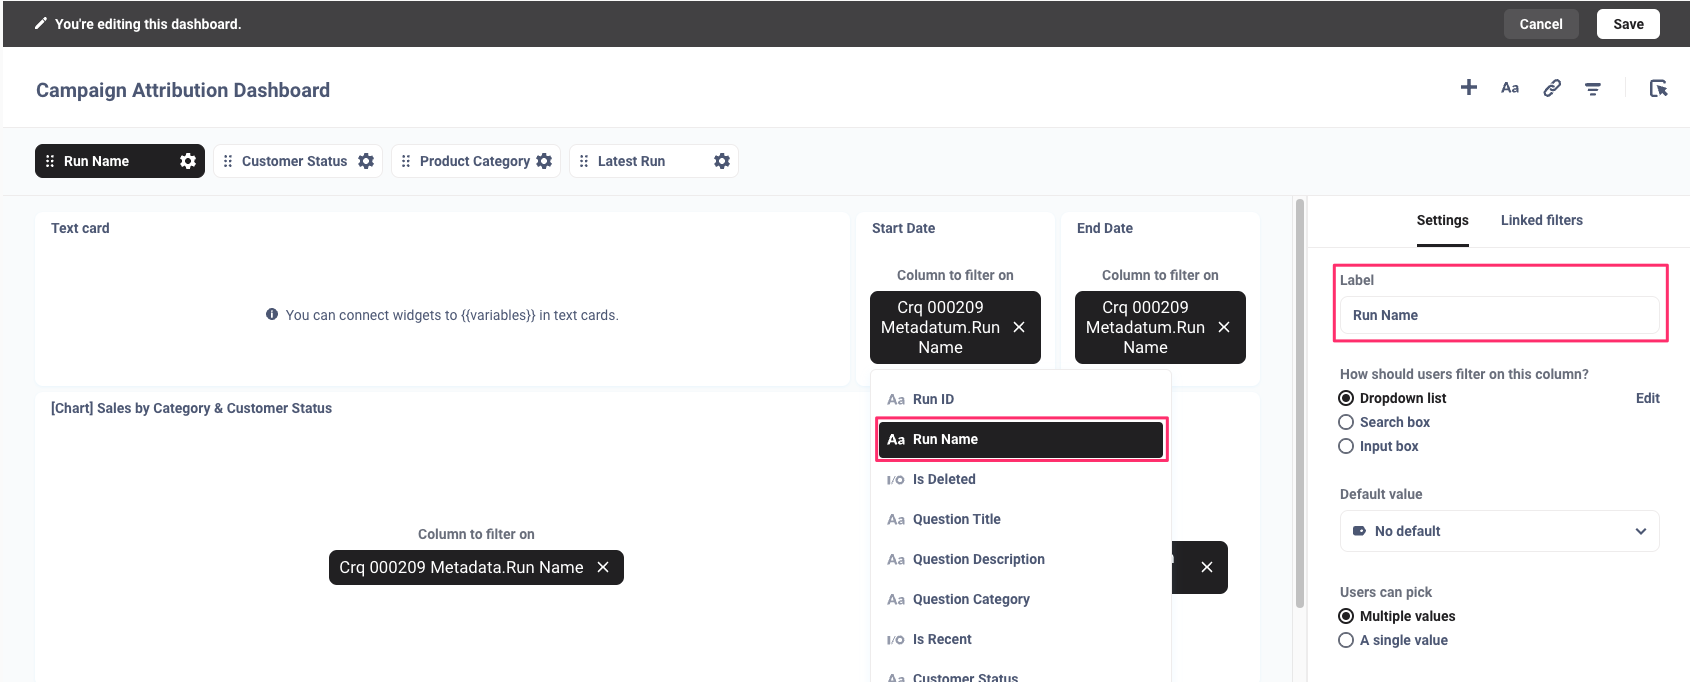Pick Question Category from the column list
Viewport: 1690px width, 682px height.
tap(970, 599)
